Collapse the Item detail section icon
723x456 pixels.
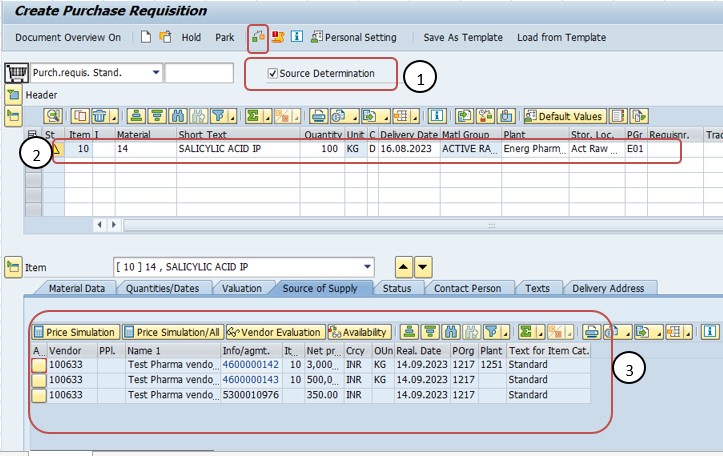[13, 267]
